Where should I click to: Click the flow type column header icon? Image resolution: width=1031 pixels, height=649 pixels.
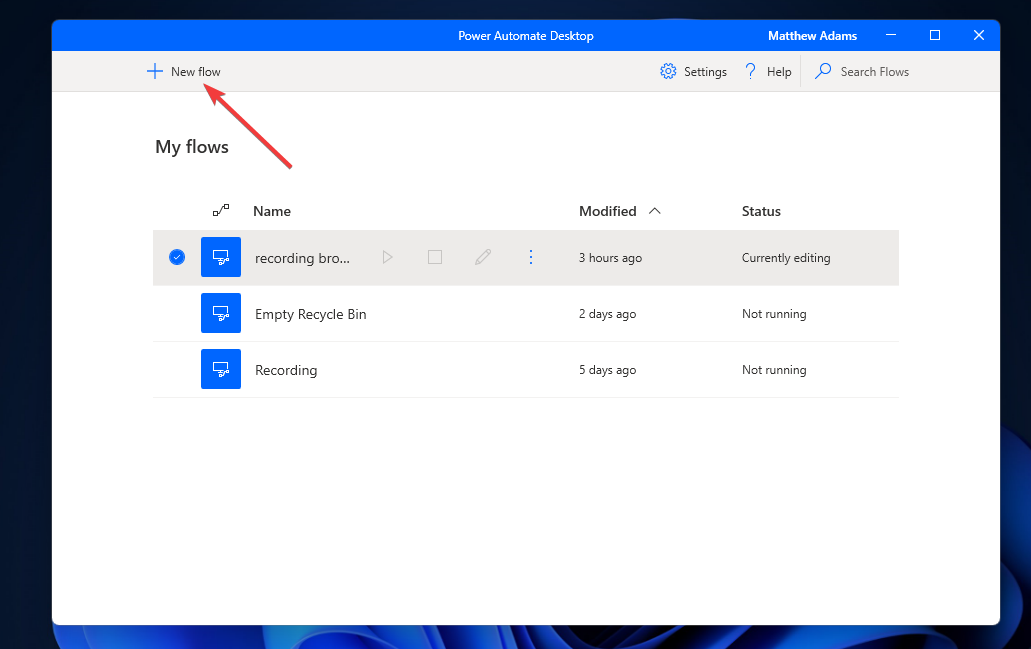221,210
